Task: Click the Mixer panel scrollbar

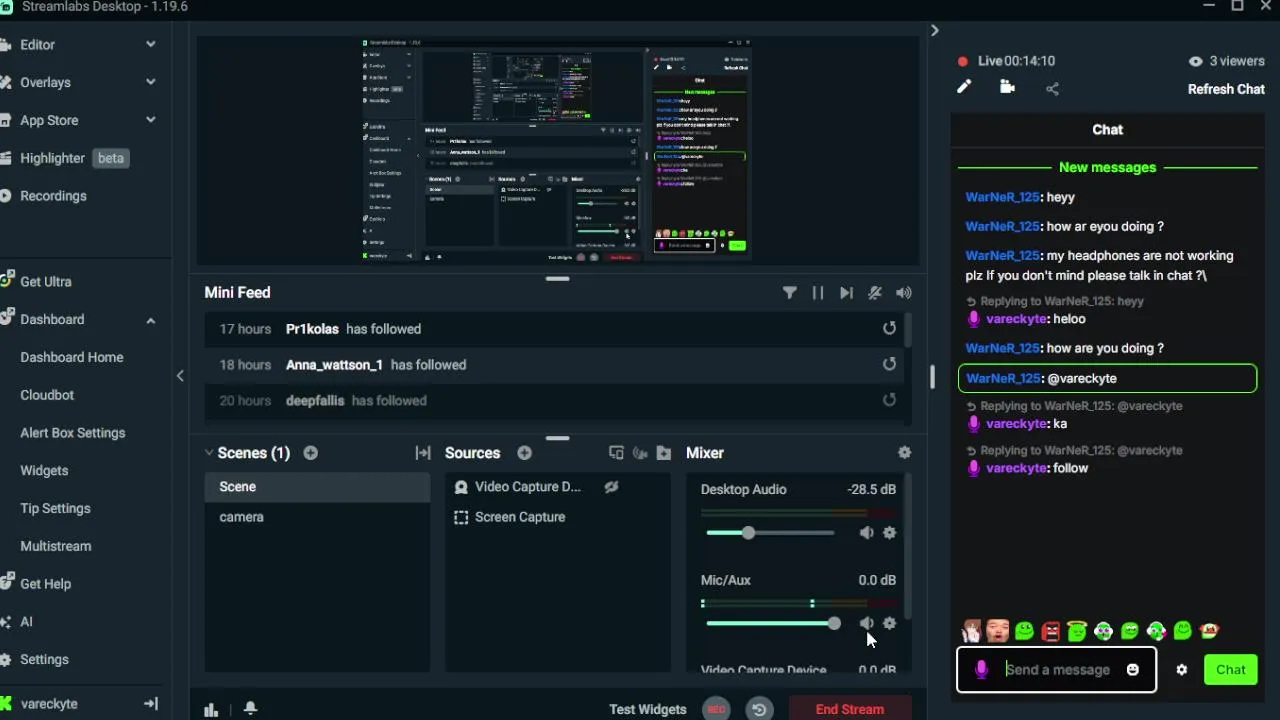Action: pyautogui.click(x=909, y=548)
